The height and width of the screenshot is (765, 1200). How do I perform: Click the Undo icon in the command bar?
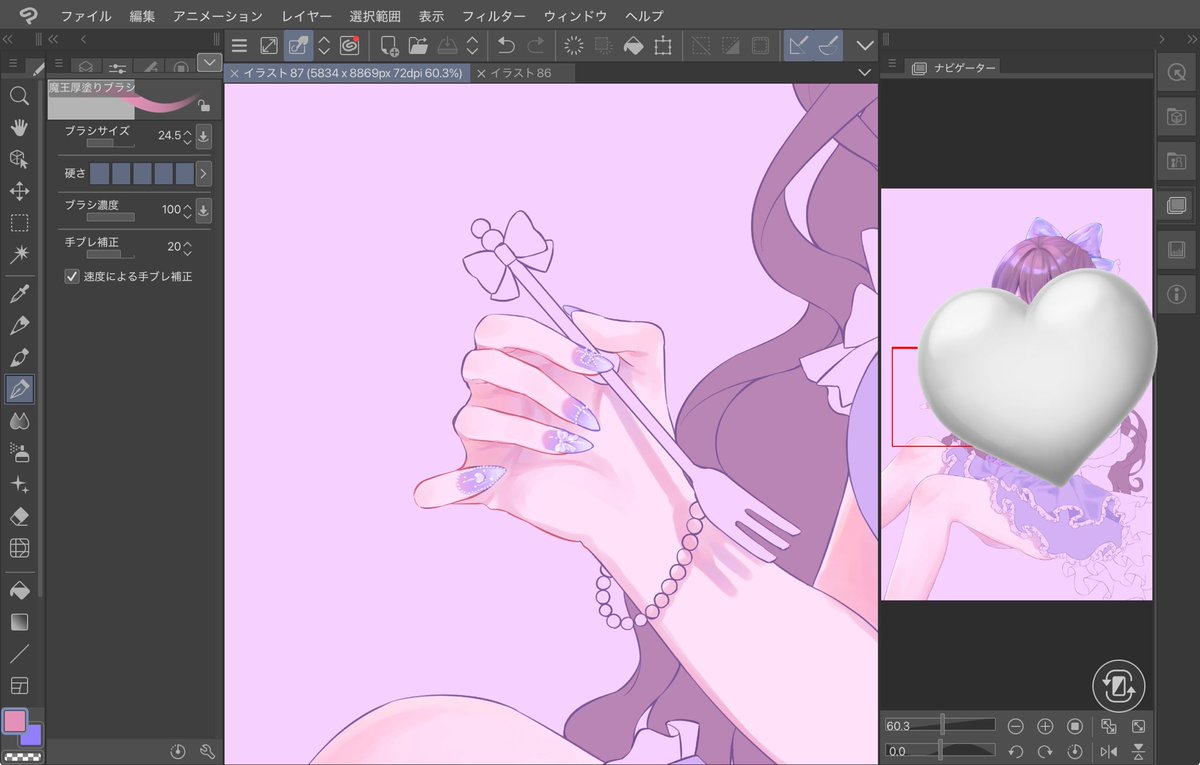coord(505,45)
